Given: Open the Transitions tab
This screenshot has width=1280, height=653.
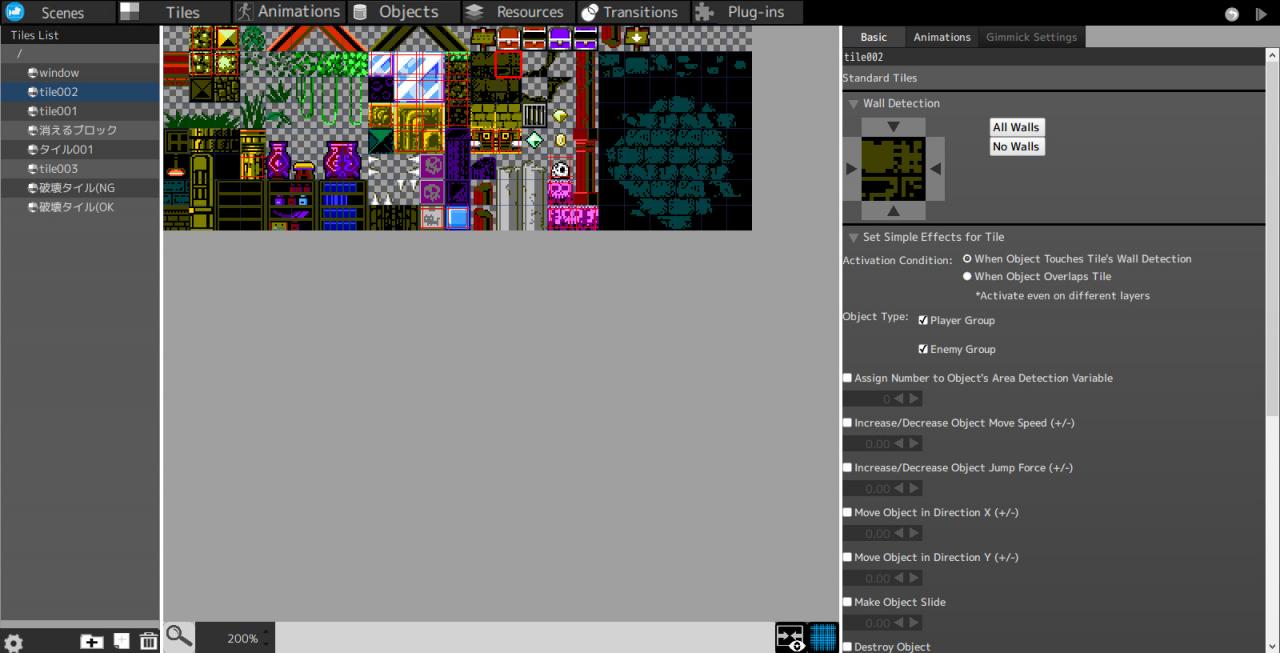Looking at the screenshot, I should (x=632, y=12).
